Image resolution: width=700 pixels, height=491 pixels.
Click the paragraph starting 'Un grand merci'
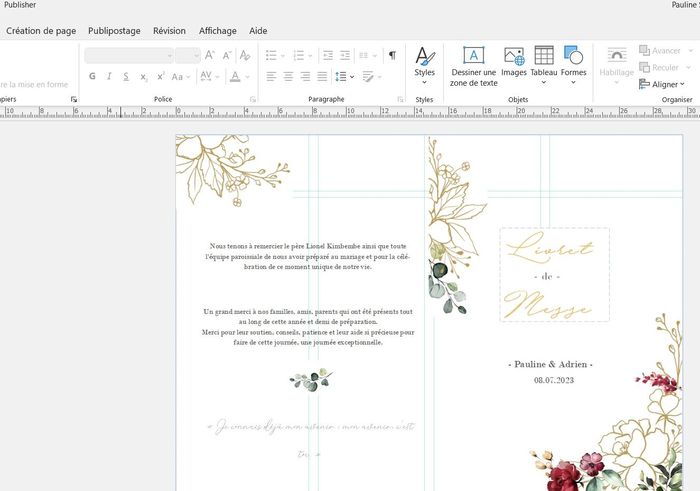click(x=308, y=327)
